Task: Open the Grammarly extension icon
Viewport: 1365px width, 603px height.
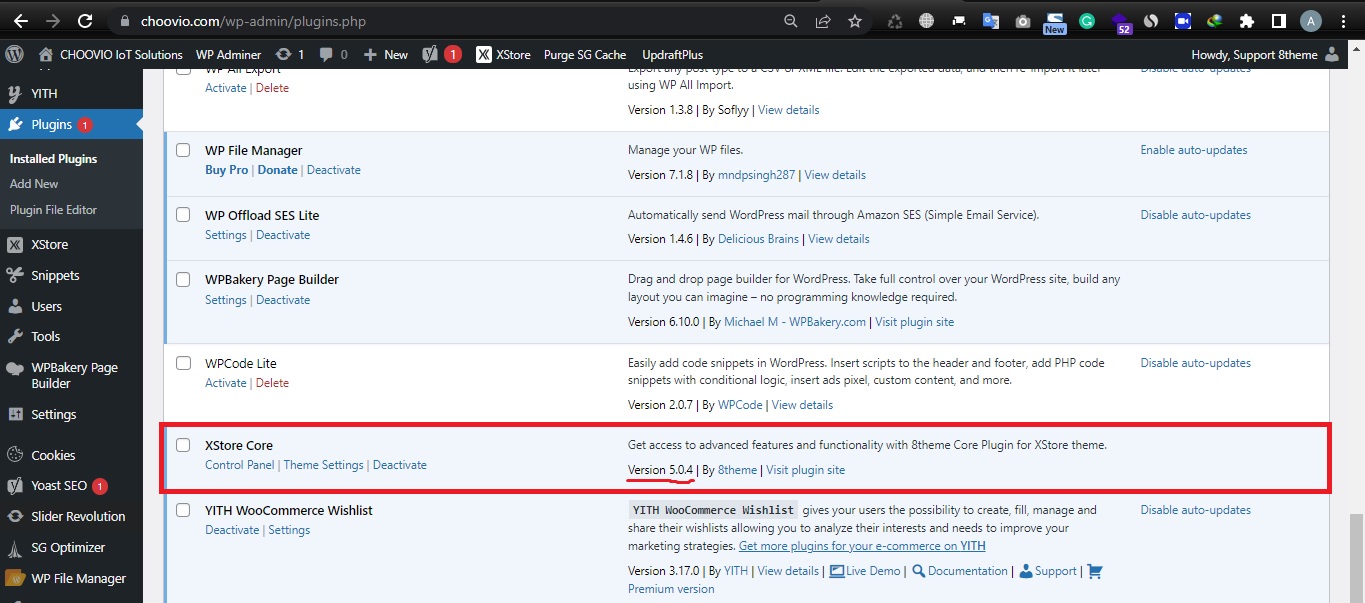Action: point(1087,20)
